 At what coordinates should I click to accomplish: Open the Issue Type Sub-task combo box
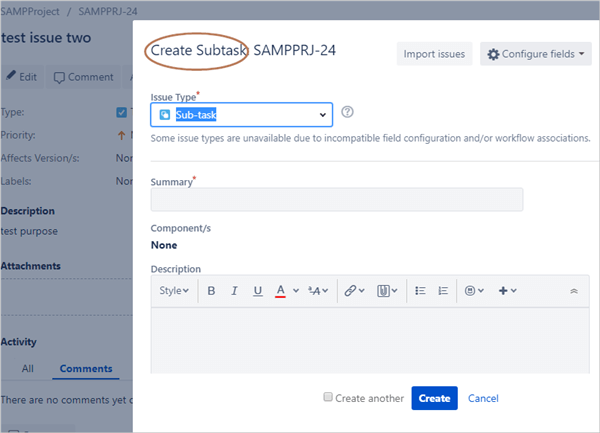coord(241,114)
